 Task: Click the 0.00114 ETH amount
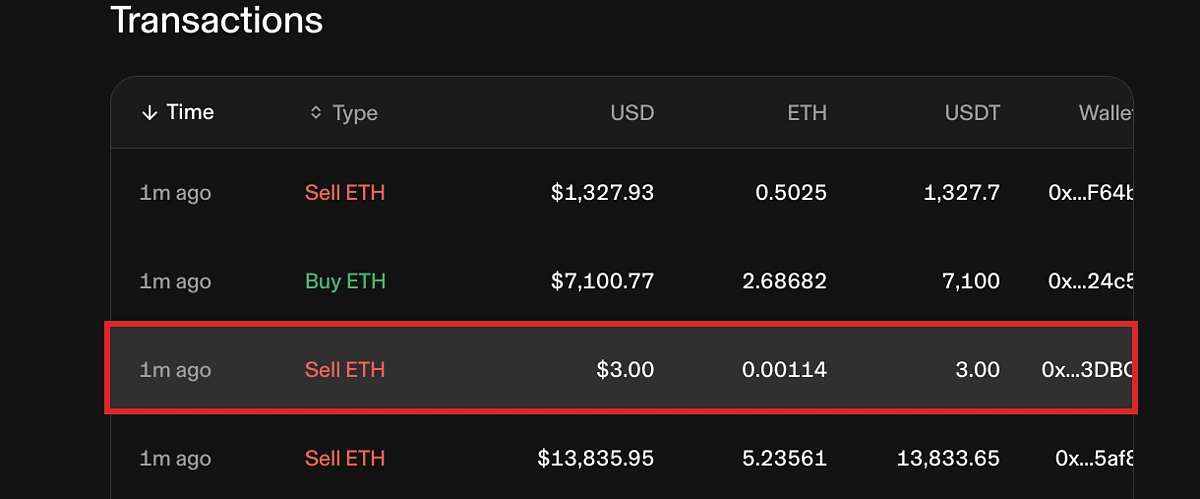pos(784,370)
